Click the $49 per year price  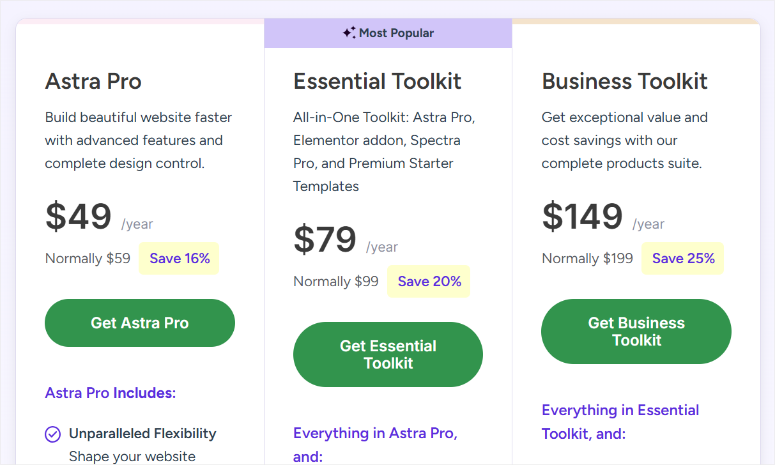pyautogui.click(x=99, y=216)
